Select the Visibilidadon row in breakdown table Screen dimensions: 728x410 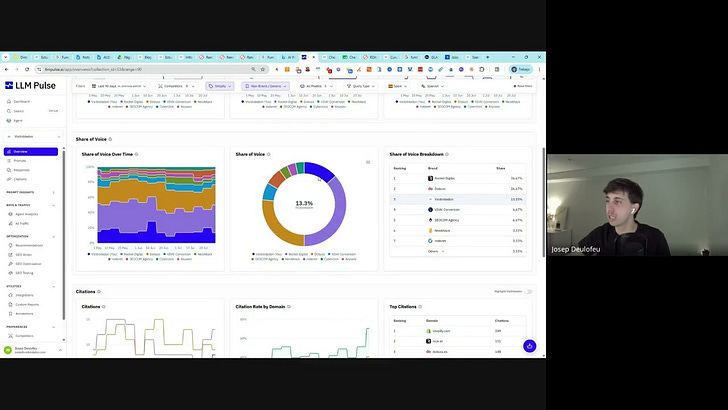click(x=457, y=199)
